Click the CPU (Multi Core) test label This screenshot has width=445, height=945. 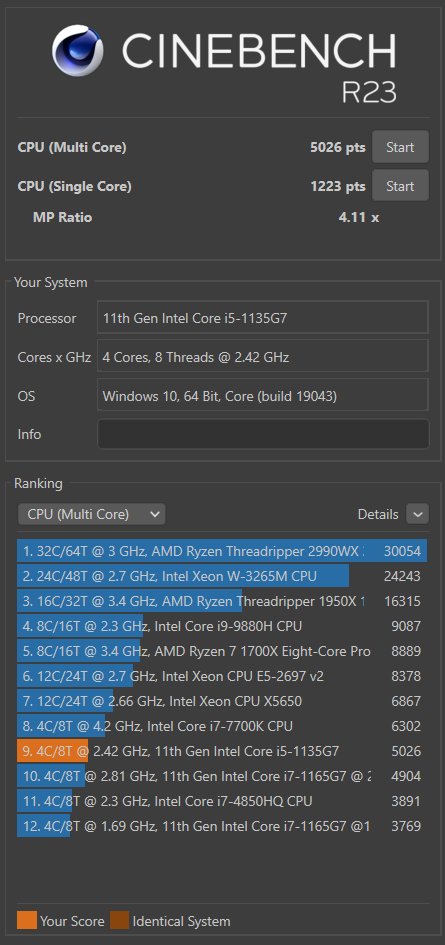pos(72,147)
